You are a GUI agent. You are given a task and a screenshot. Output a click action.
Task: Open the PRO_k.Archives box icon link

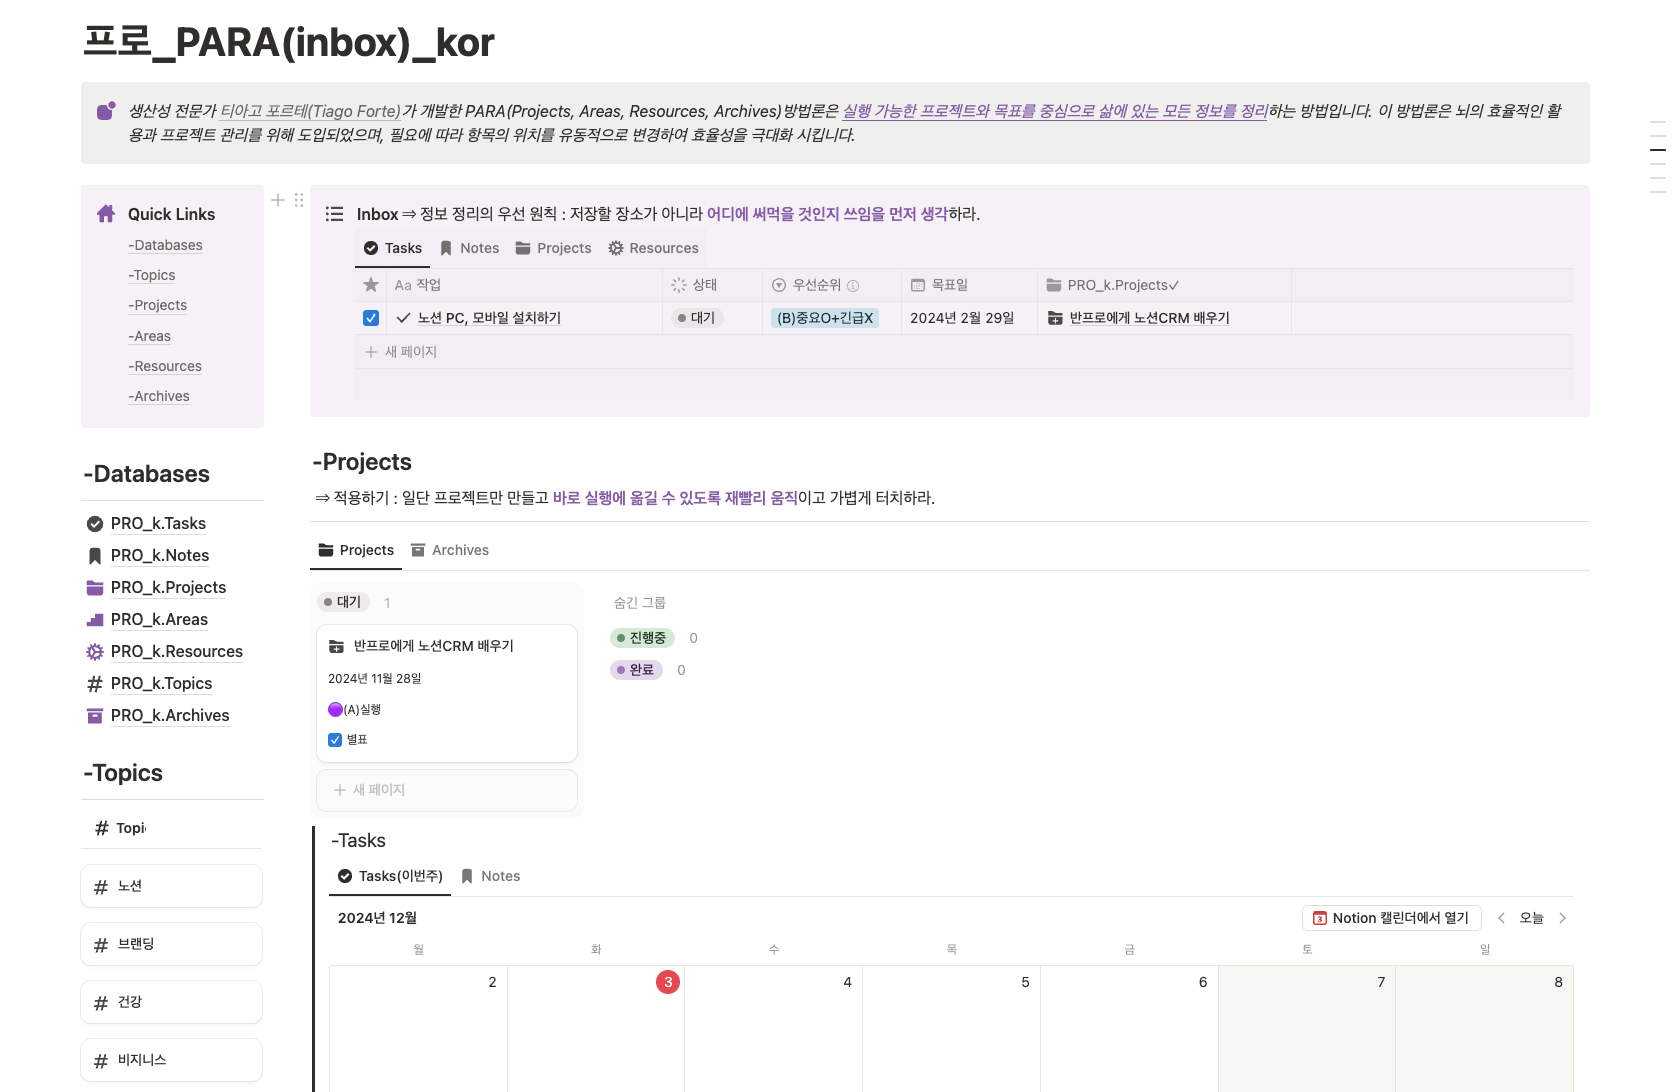pos(95,716)
